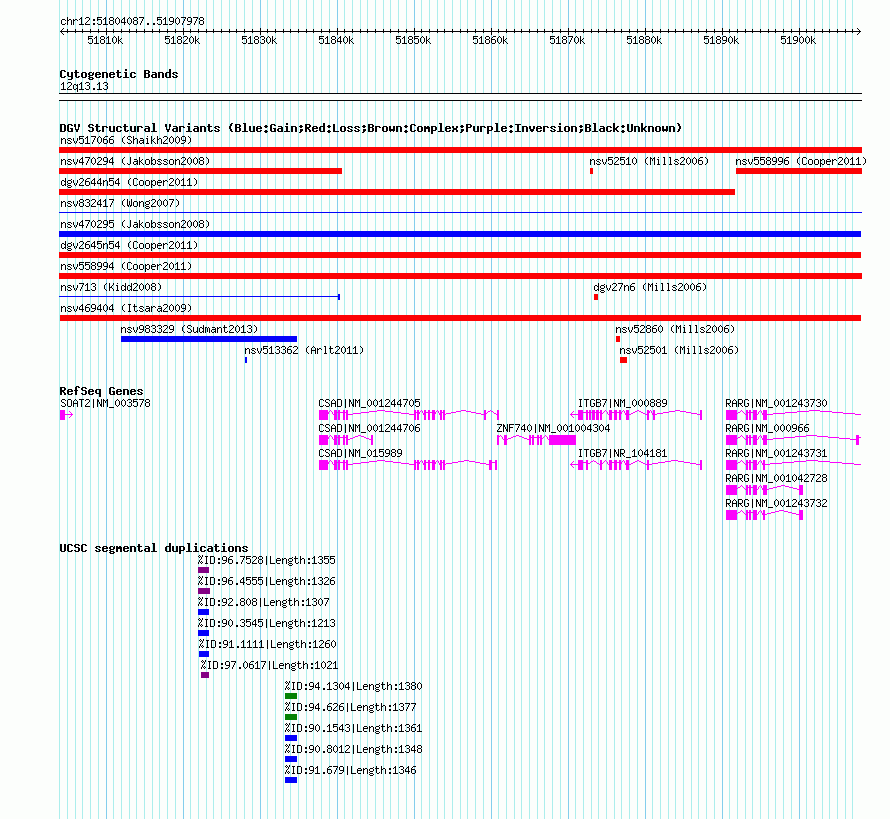Click duplication %ID:96.7528|Length:1355
Viewport: 890px width, 819px height.
click(x=204, y=570)
